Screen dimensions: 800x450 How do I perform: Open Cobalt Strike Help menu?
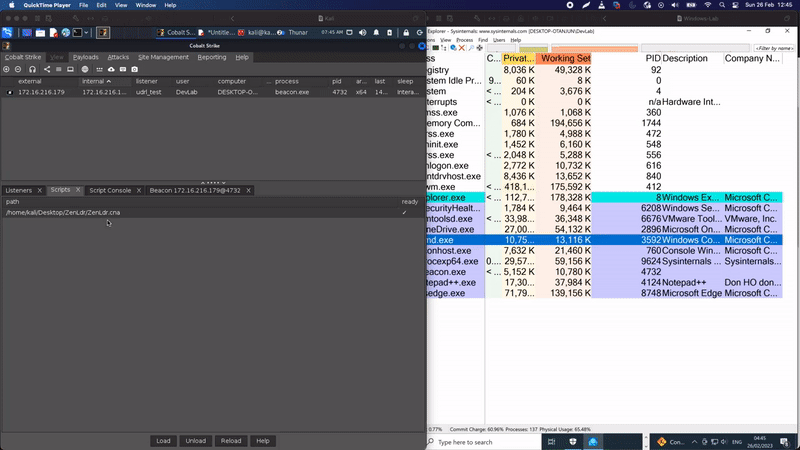[242, 57]
